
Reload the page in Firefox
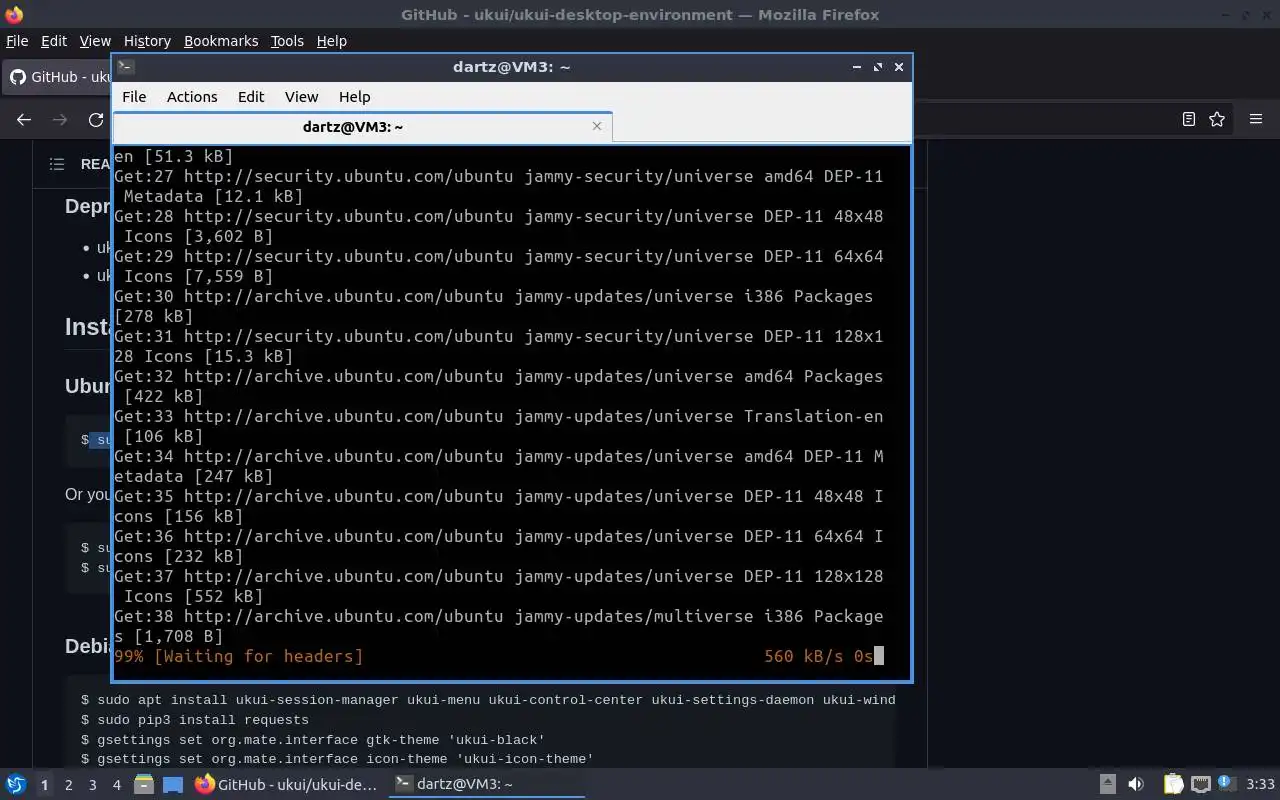tap(96, 119)
